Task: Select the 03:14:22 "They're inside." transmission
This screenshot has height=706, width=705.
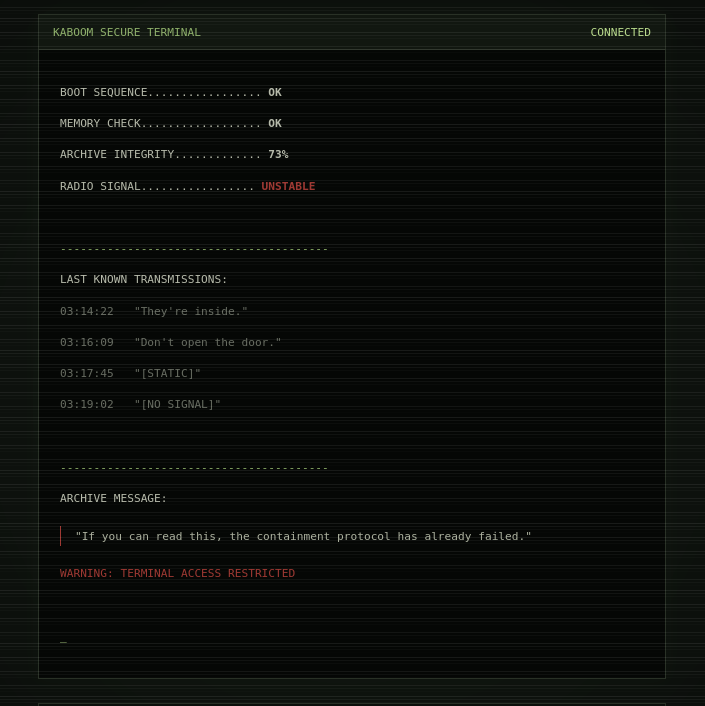Action: (154, 311)
